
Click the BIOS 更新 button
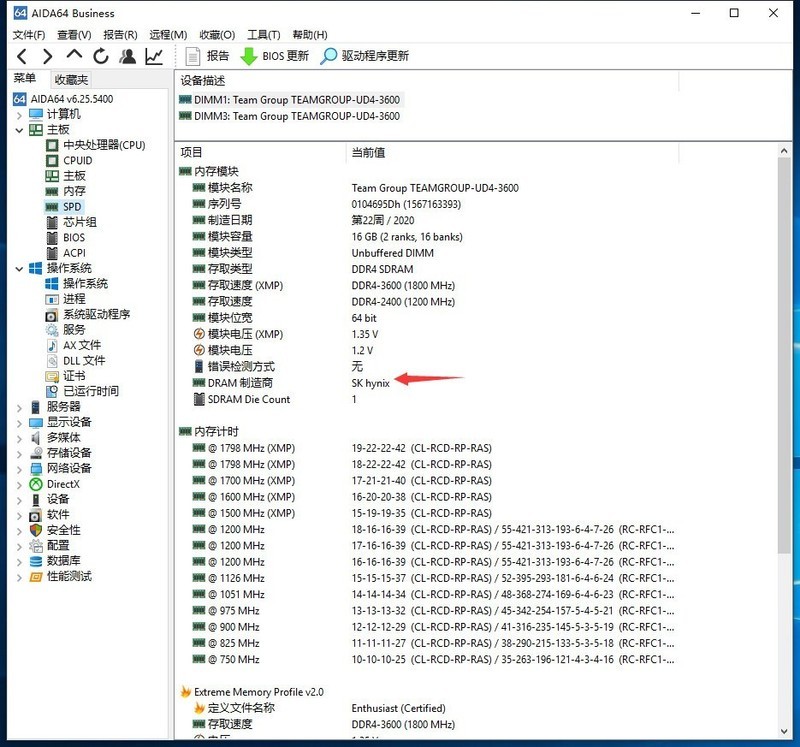[275, 56]
